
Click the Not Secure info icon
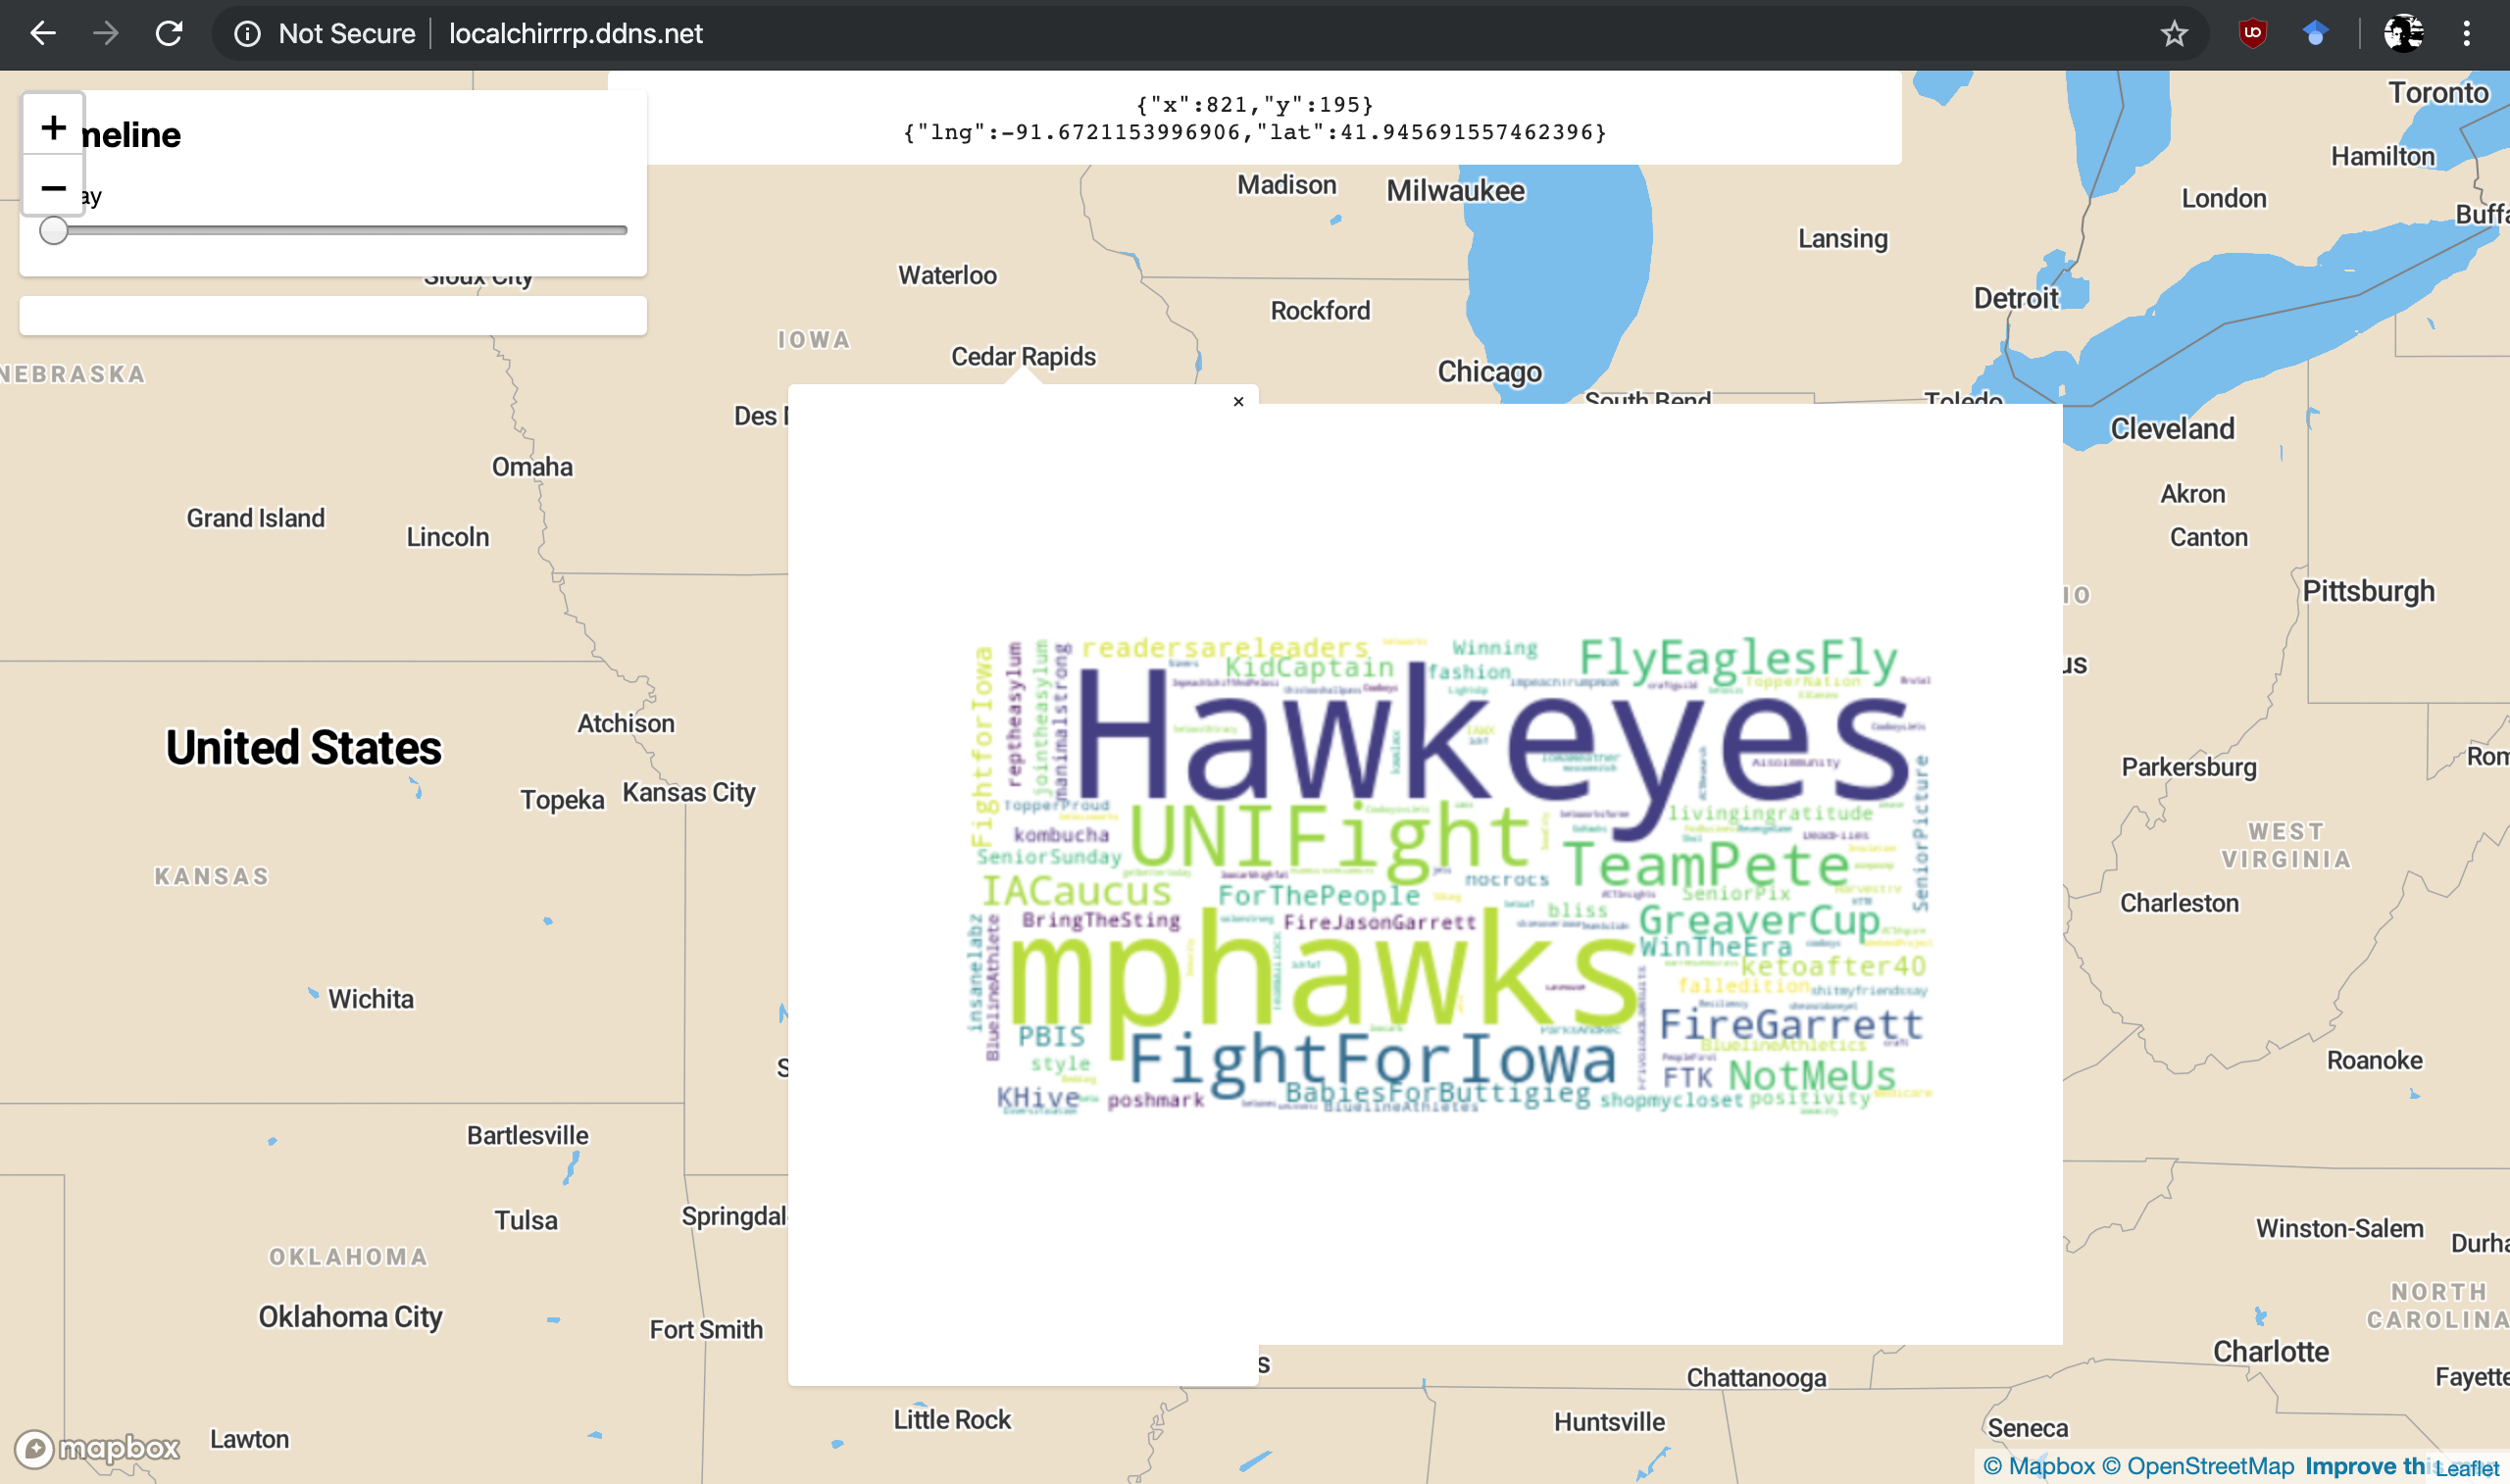(x=247, y=34)
